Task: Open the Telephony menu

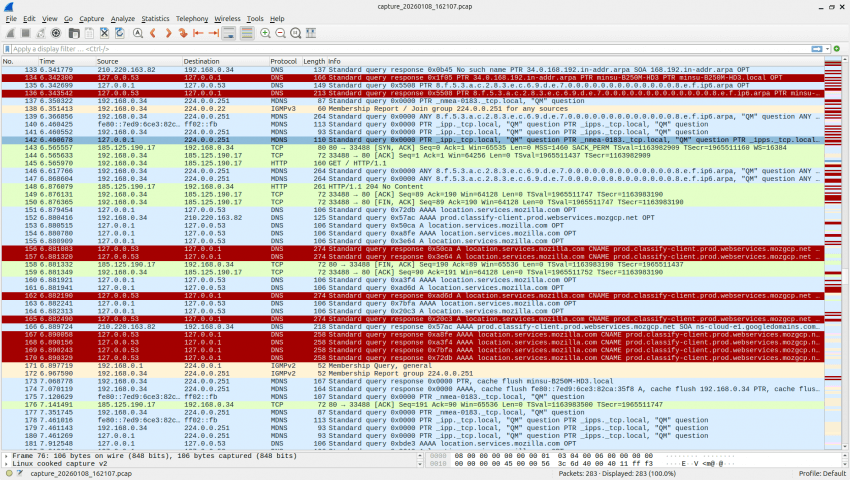Action: point(192,18)
